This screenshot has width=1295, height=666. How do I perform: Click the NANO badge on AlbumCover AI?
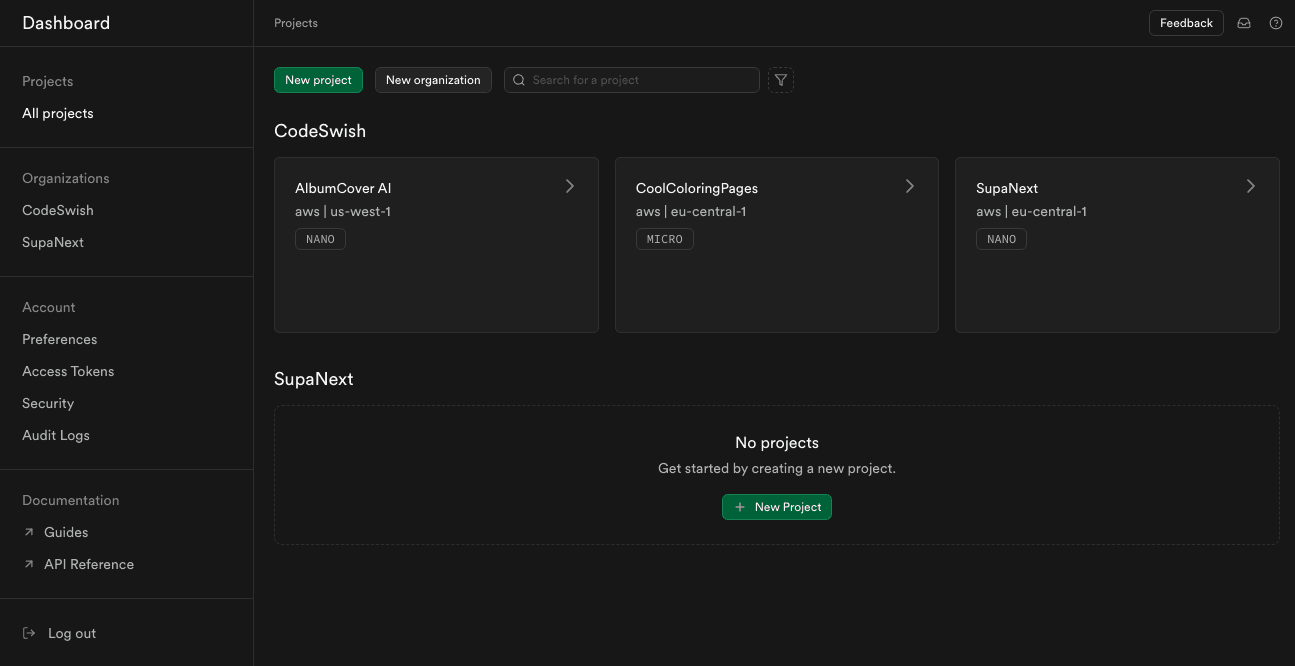320,239
